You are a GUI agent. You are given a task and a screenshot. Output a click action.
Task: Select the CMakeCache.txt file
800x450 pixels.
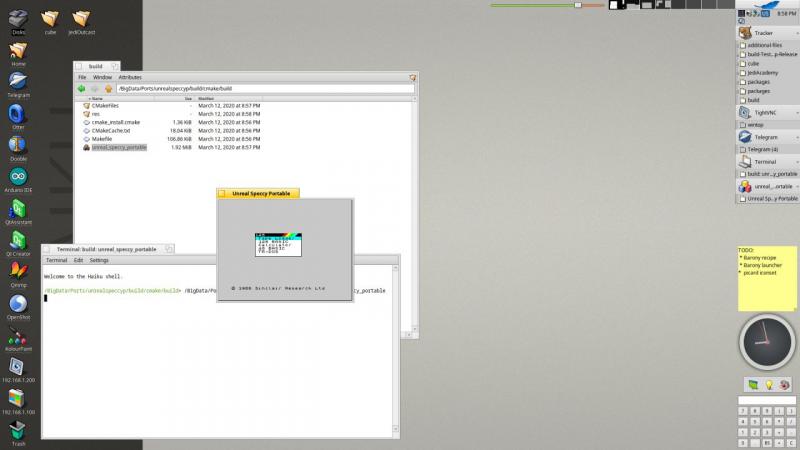[x=111, y=130]
